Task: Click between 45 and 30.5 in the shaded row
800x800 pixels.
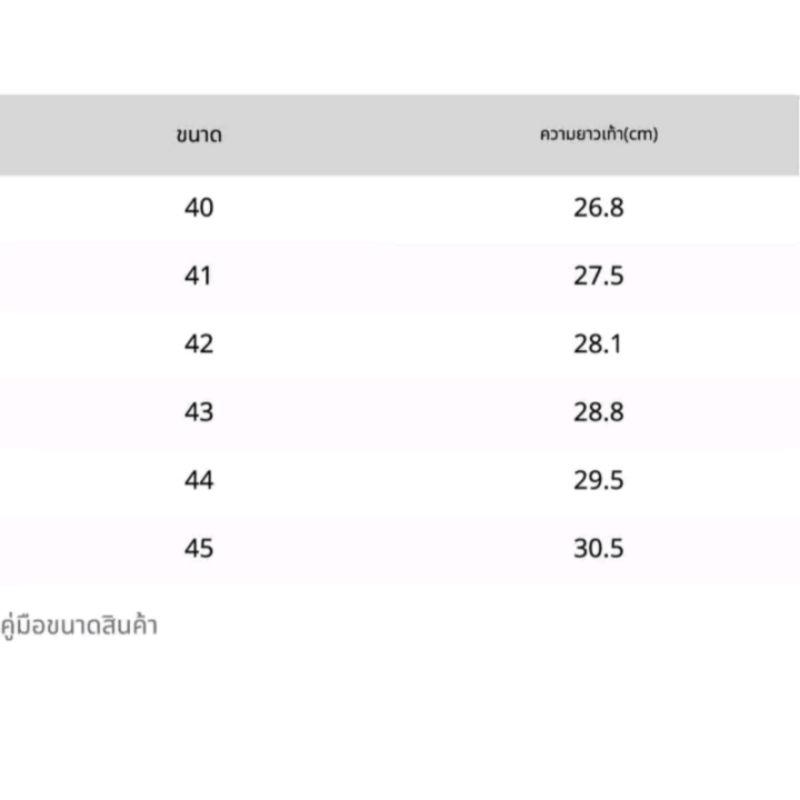Action: pyautogui.click(x=400, y=548)
